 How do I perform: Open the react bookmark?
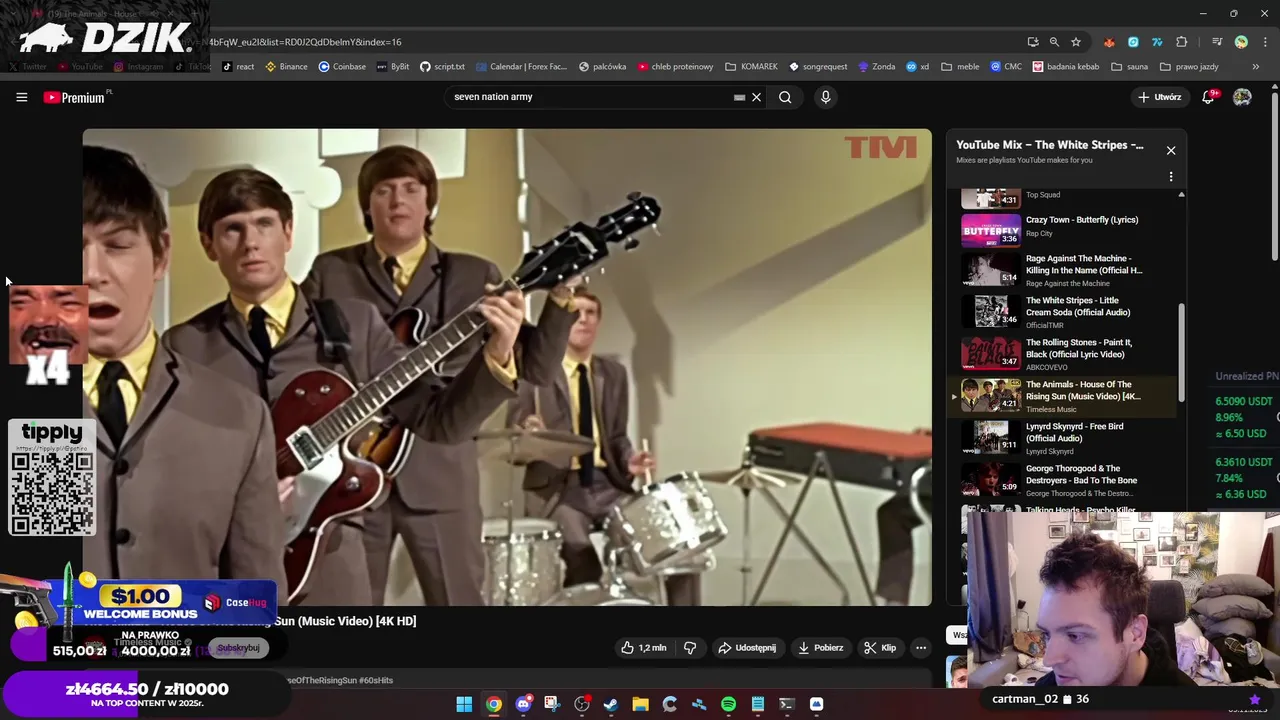tap(238, 67)
